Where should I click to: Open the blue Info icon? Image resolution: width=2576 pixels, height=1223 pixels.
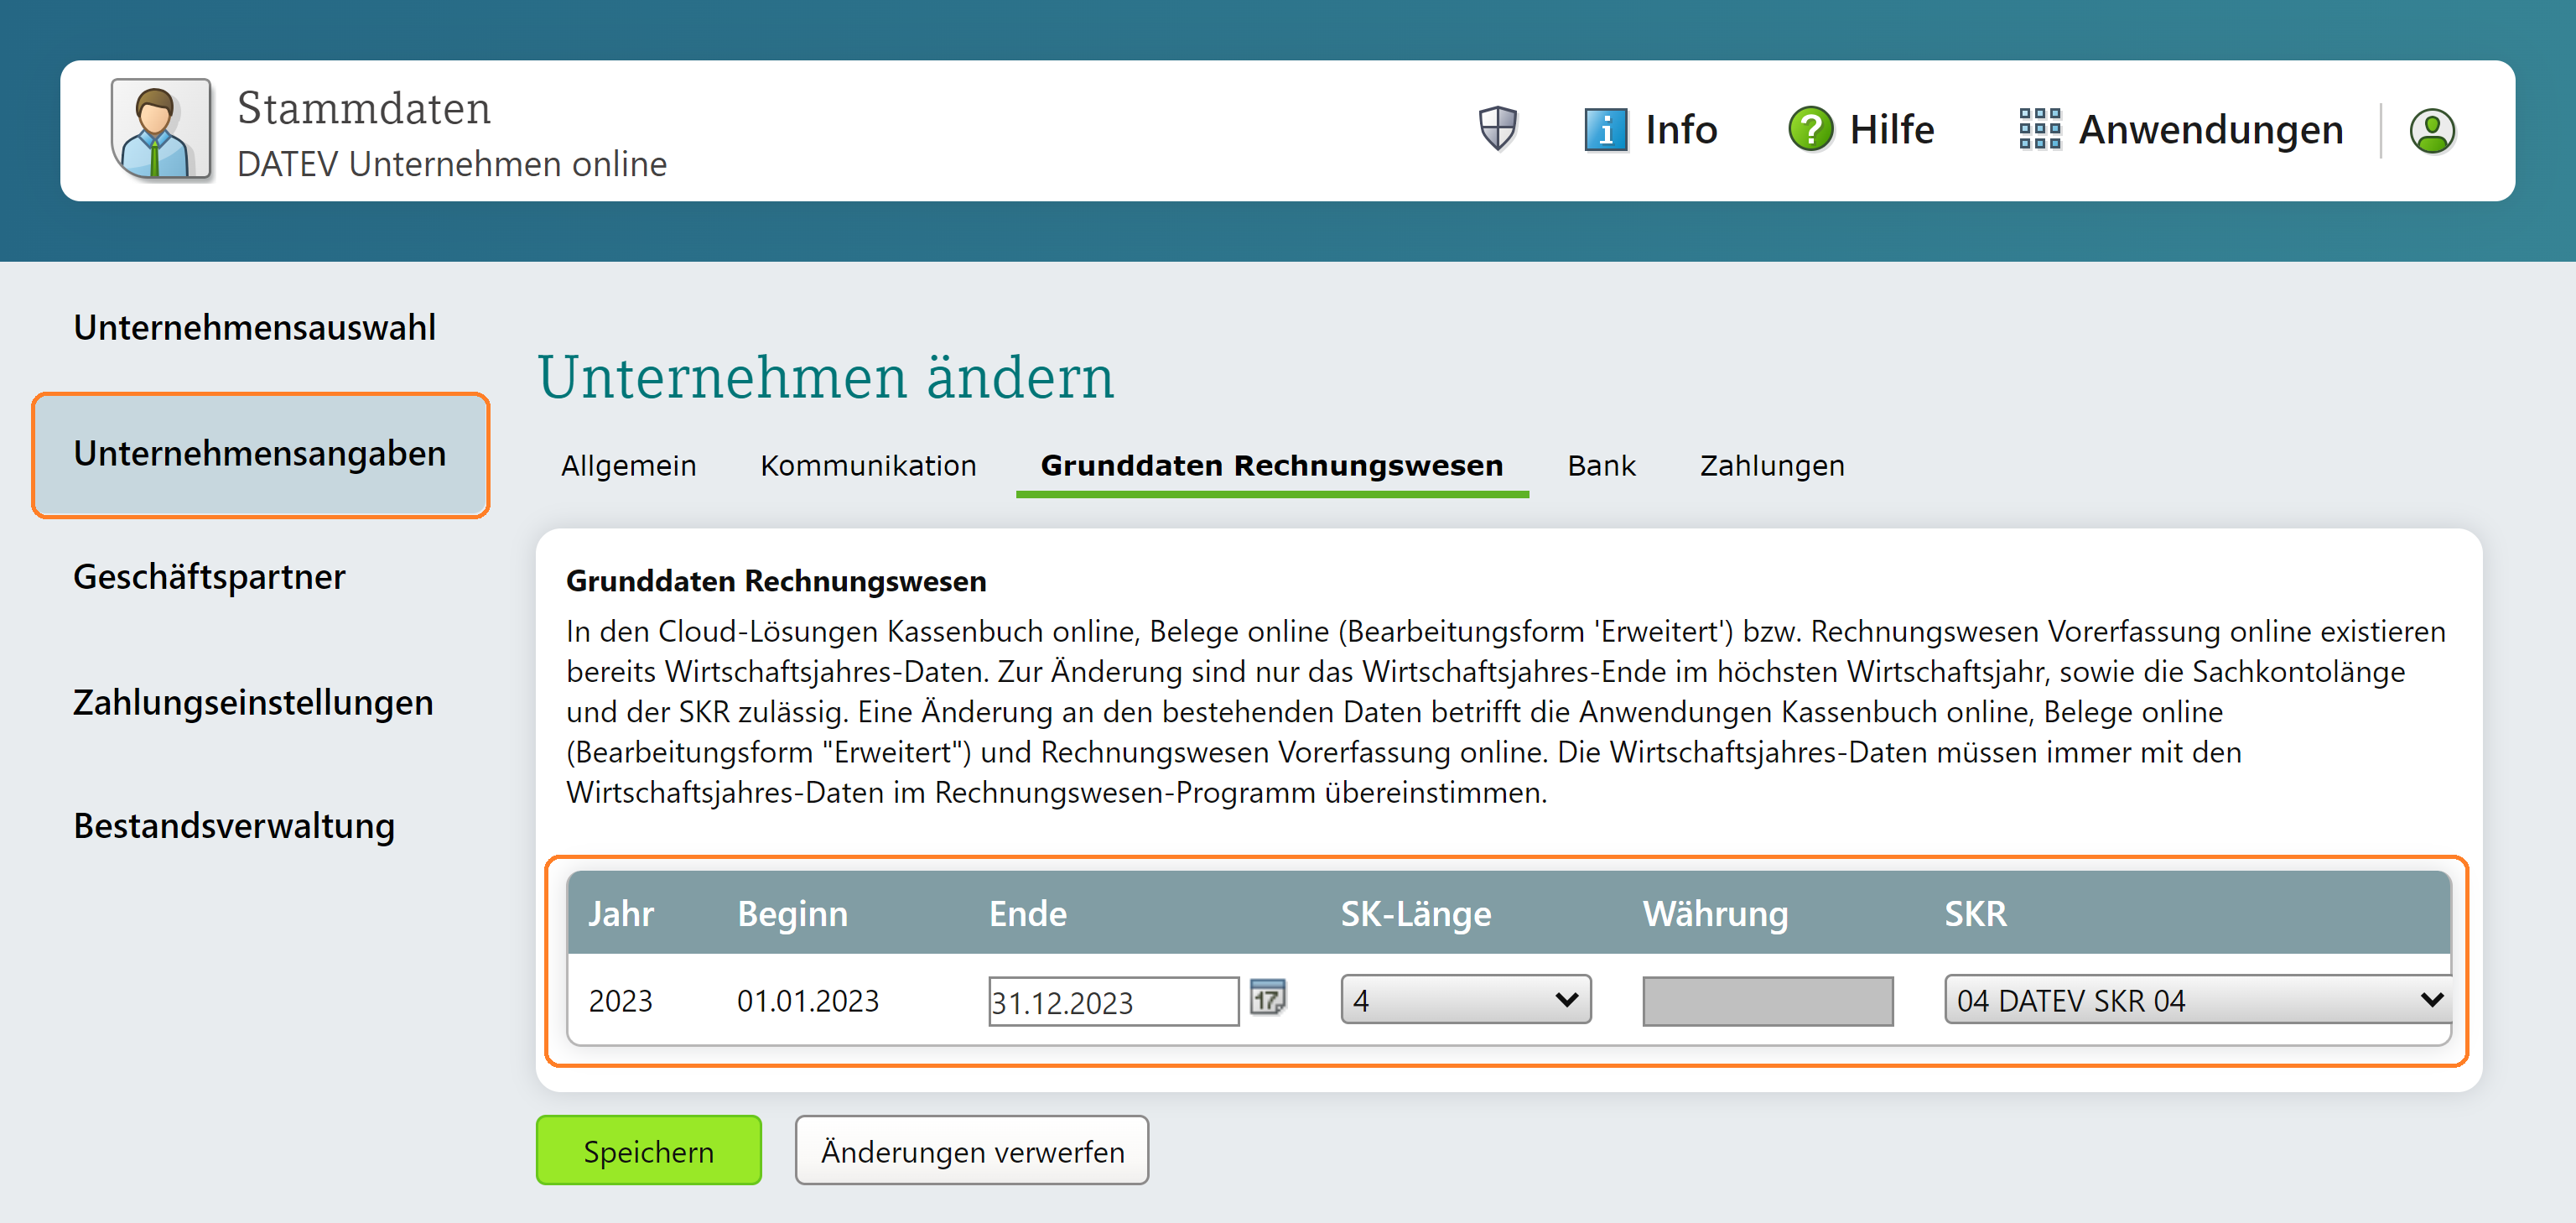pos(1605,130)
